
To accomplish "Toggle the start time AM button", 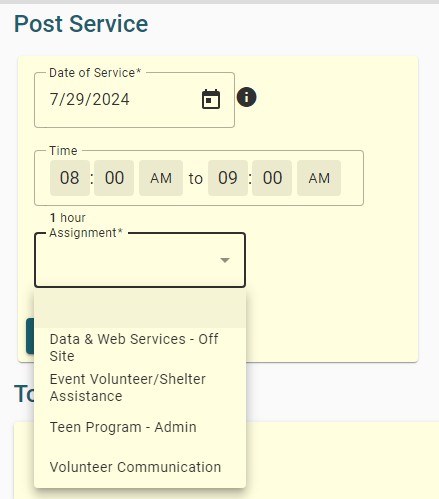I will [161, 178].
